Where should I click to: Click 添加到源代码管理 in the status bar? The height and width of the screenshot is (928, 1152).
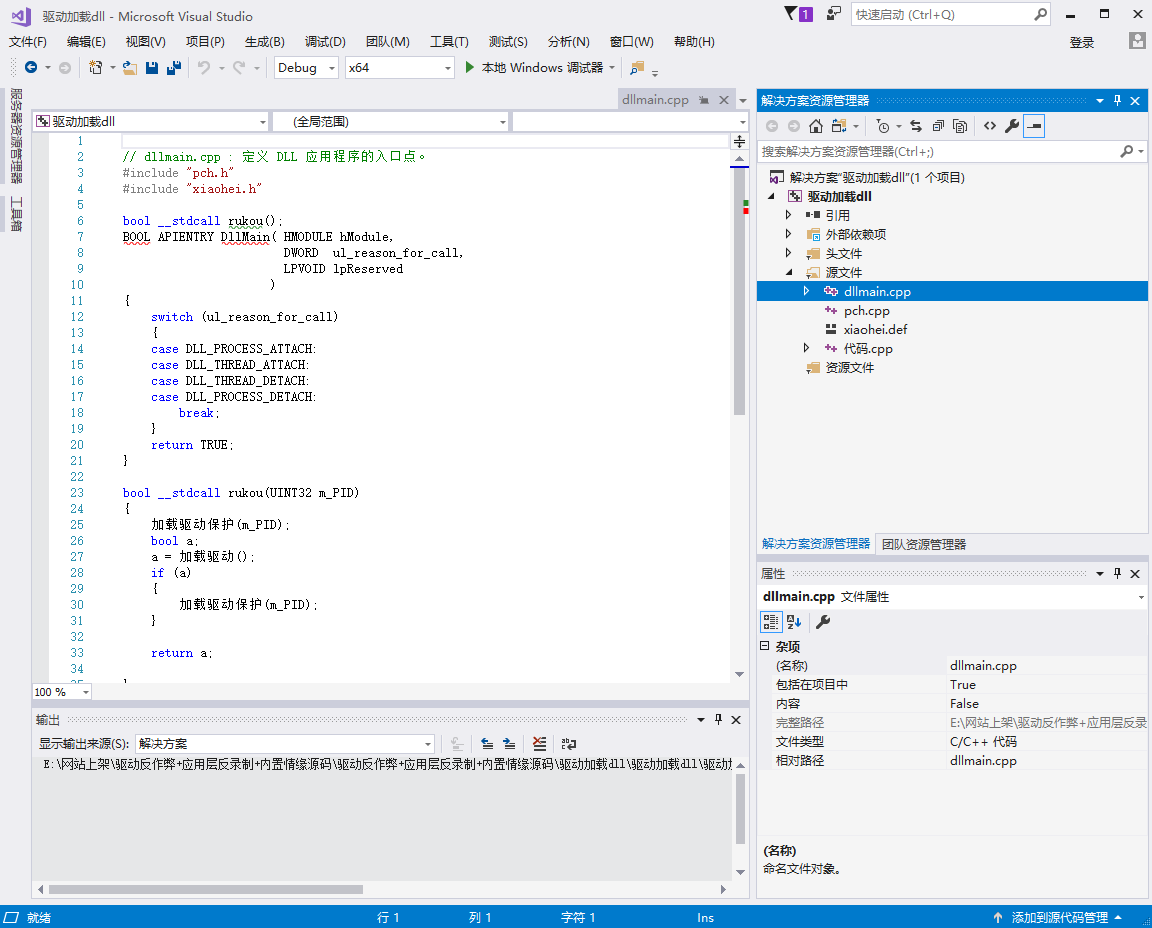click(1059, 918)
